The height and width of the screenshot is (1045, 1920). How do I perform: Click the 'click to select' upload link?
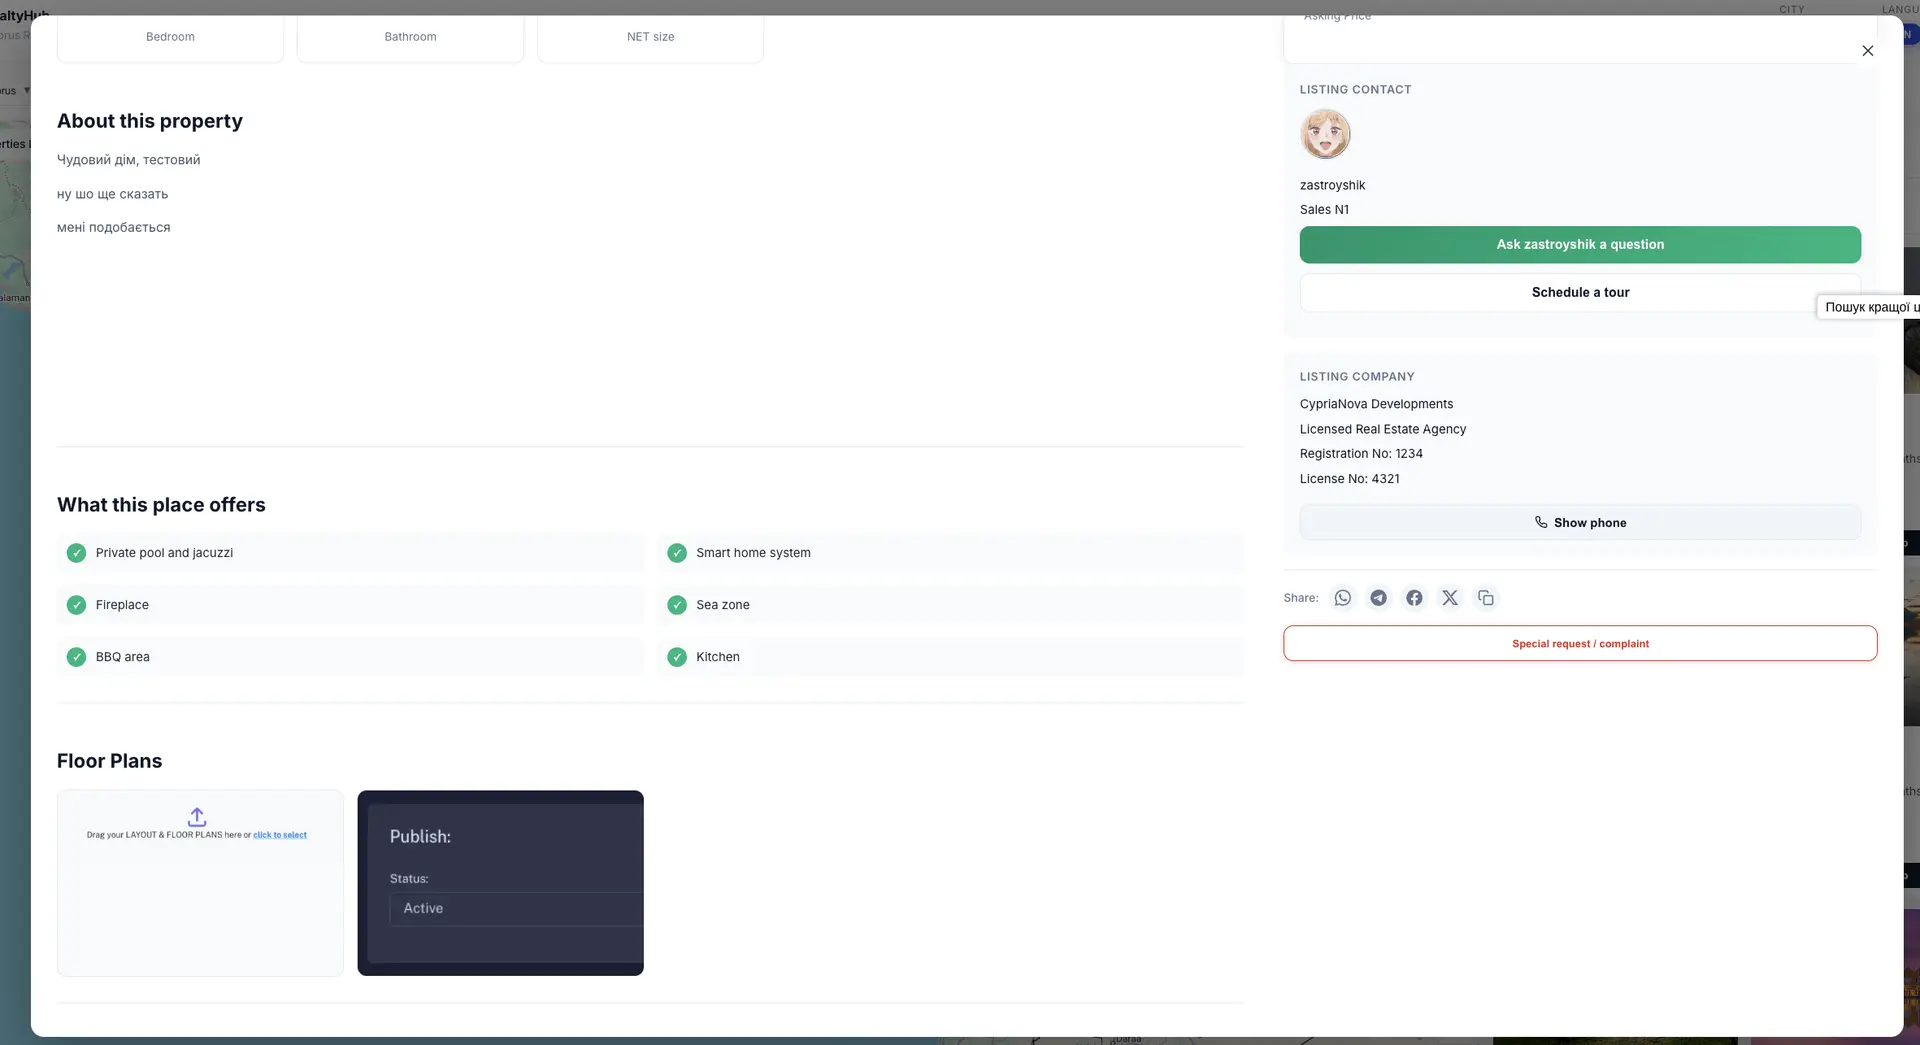(x=280, y=835)
